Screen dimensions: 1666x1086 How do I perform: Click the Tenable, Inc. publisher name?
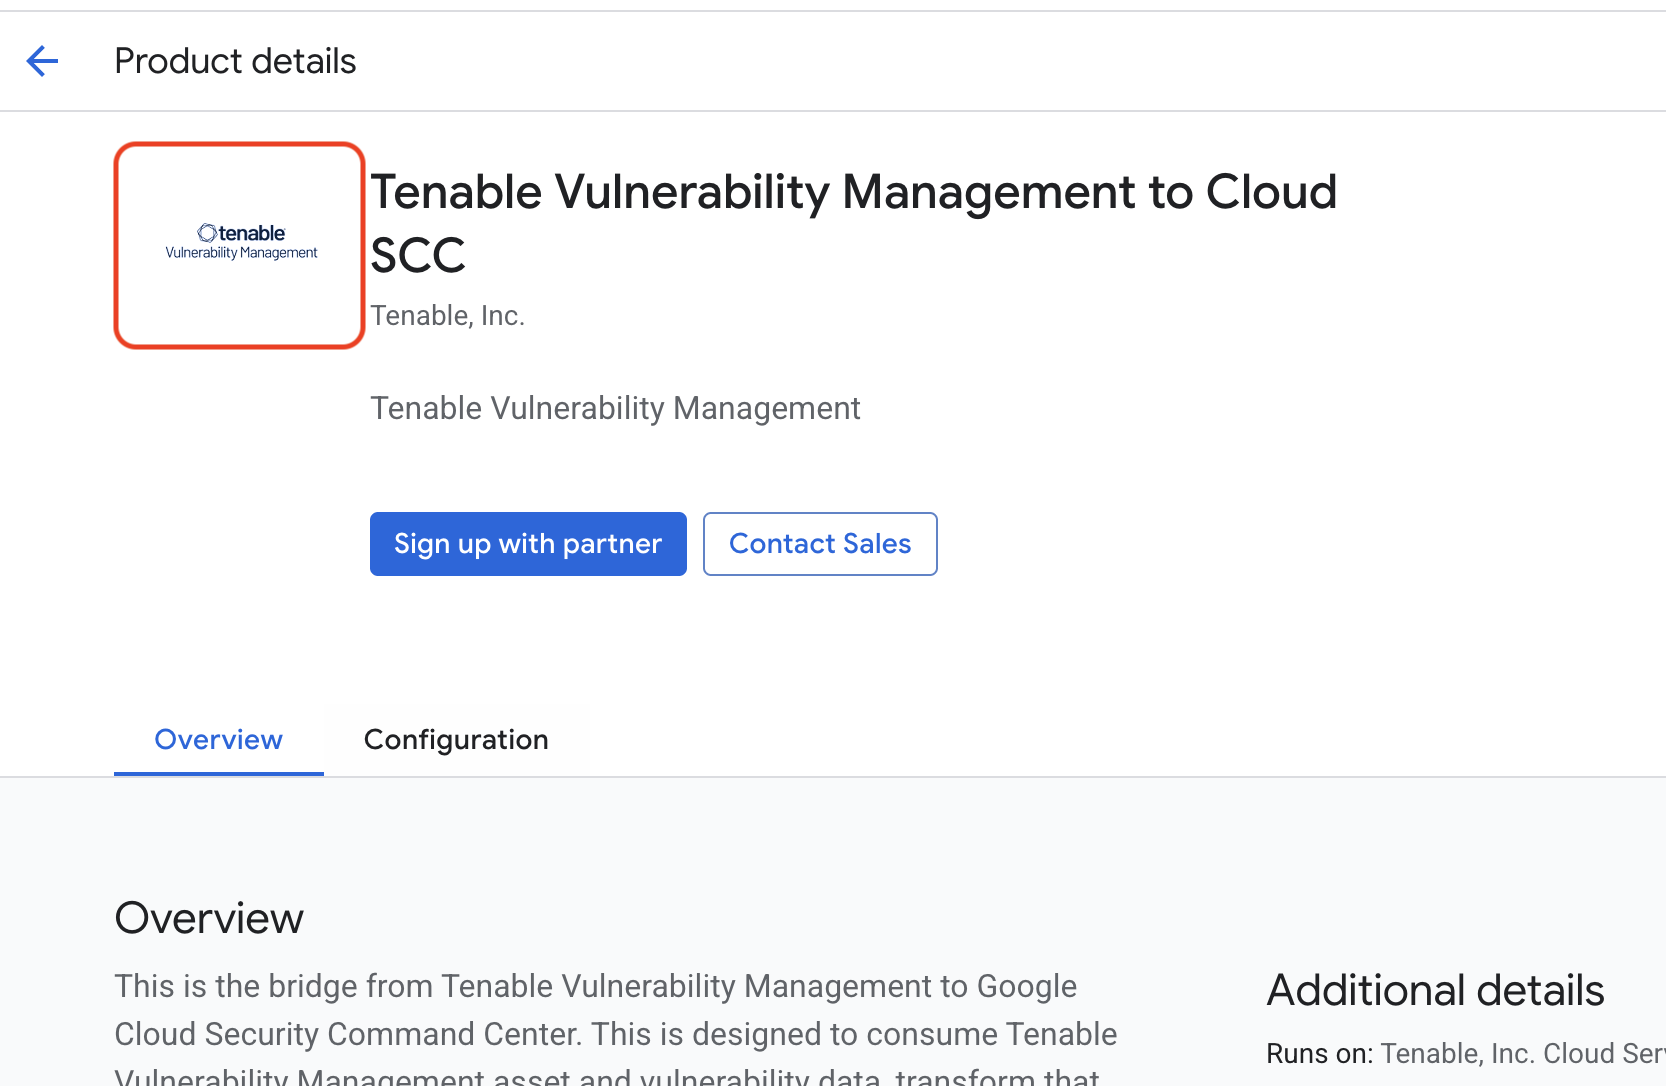click(447, 316)
